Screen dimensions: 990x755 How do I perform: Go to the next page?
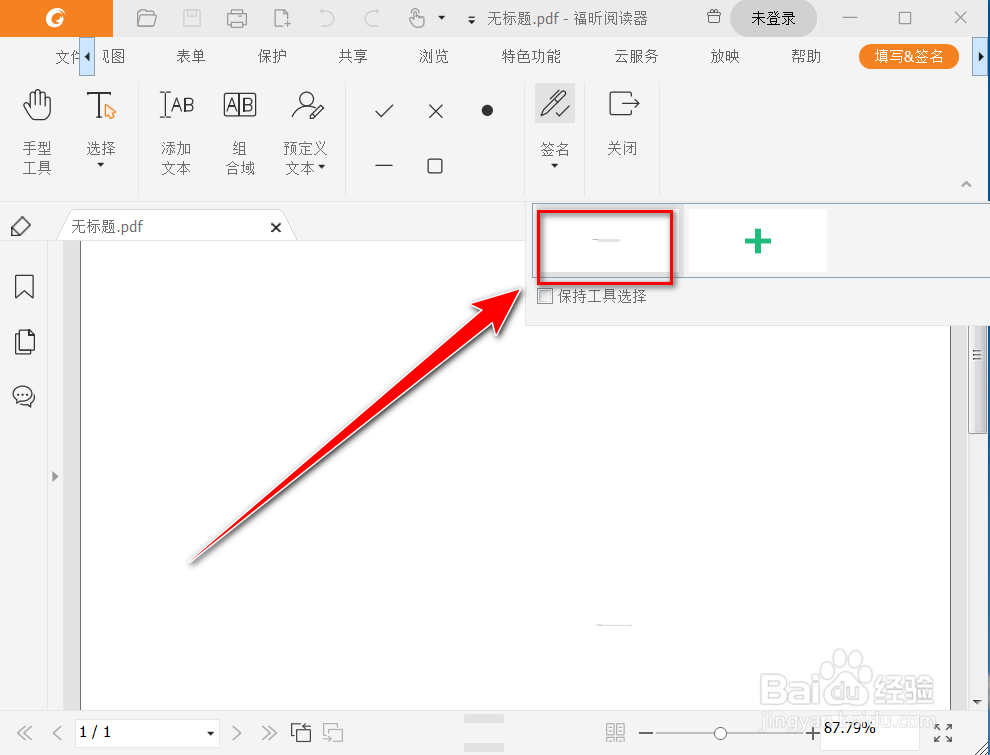coord(237,732)
